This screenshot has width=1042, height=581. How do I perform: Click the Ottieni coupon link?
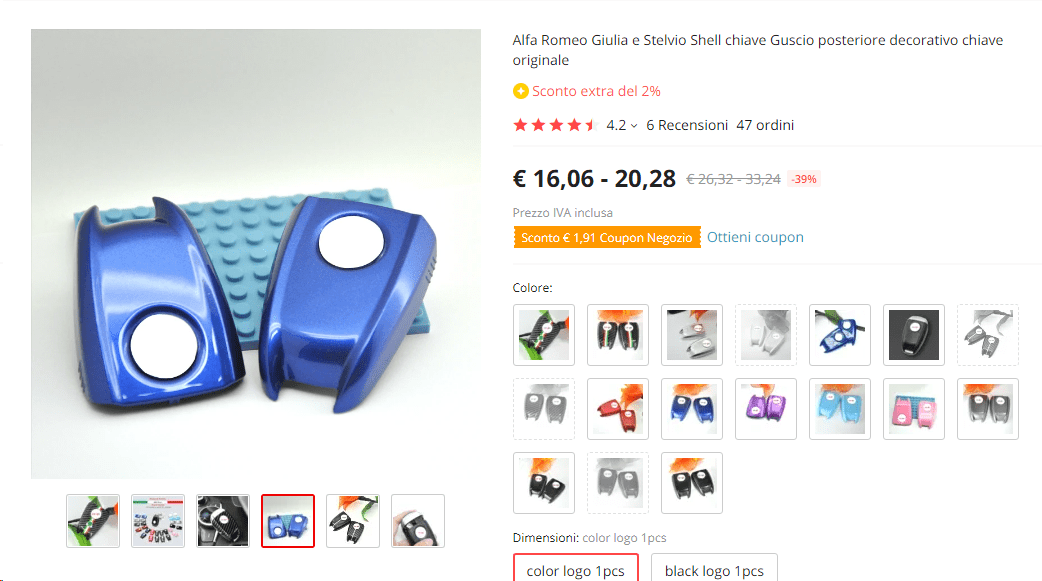pyautogui.click(x=755, y=237)
